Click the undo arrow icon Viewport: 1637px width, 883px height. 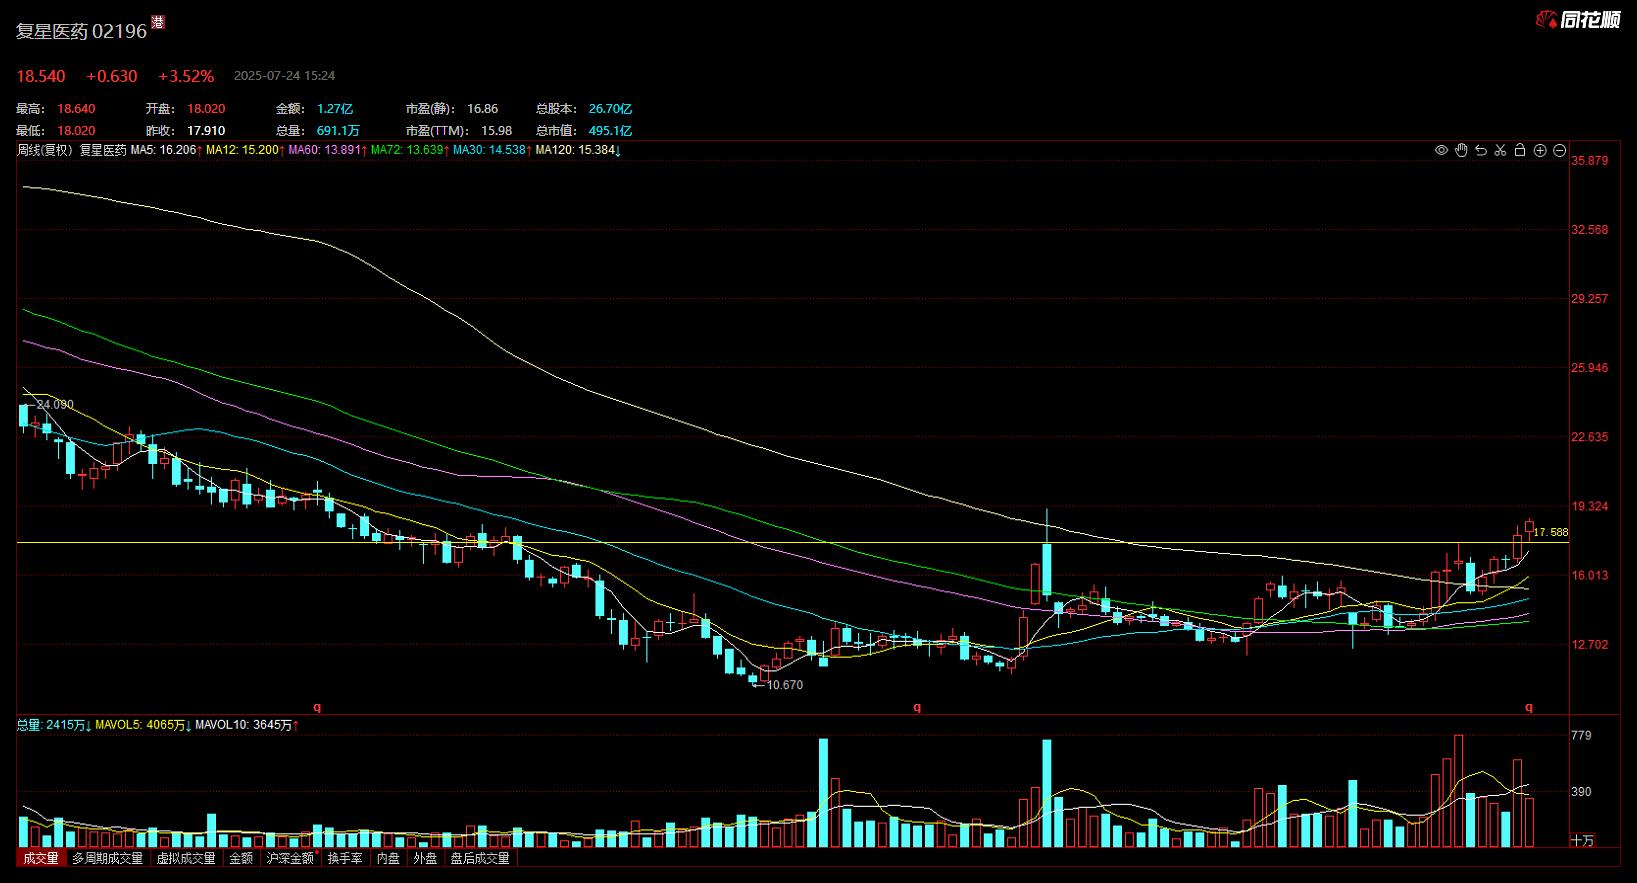tap(1481, 150)
